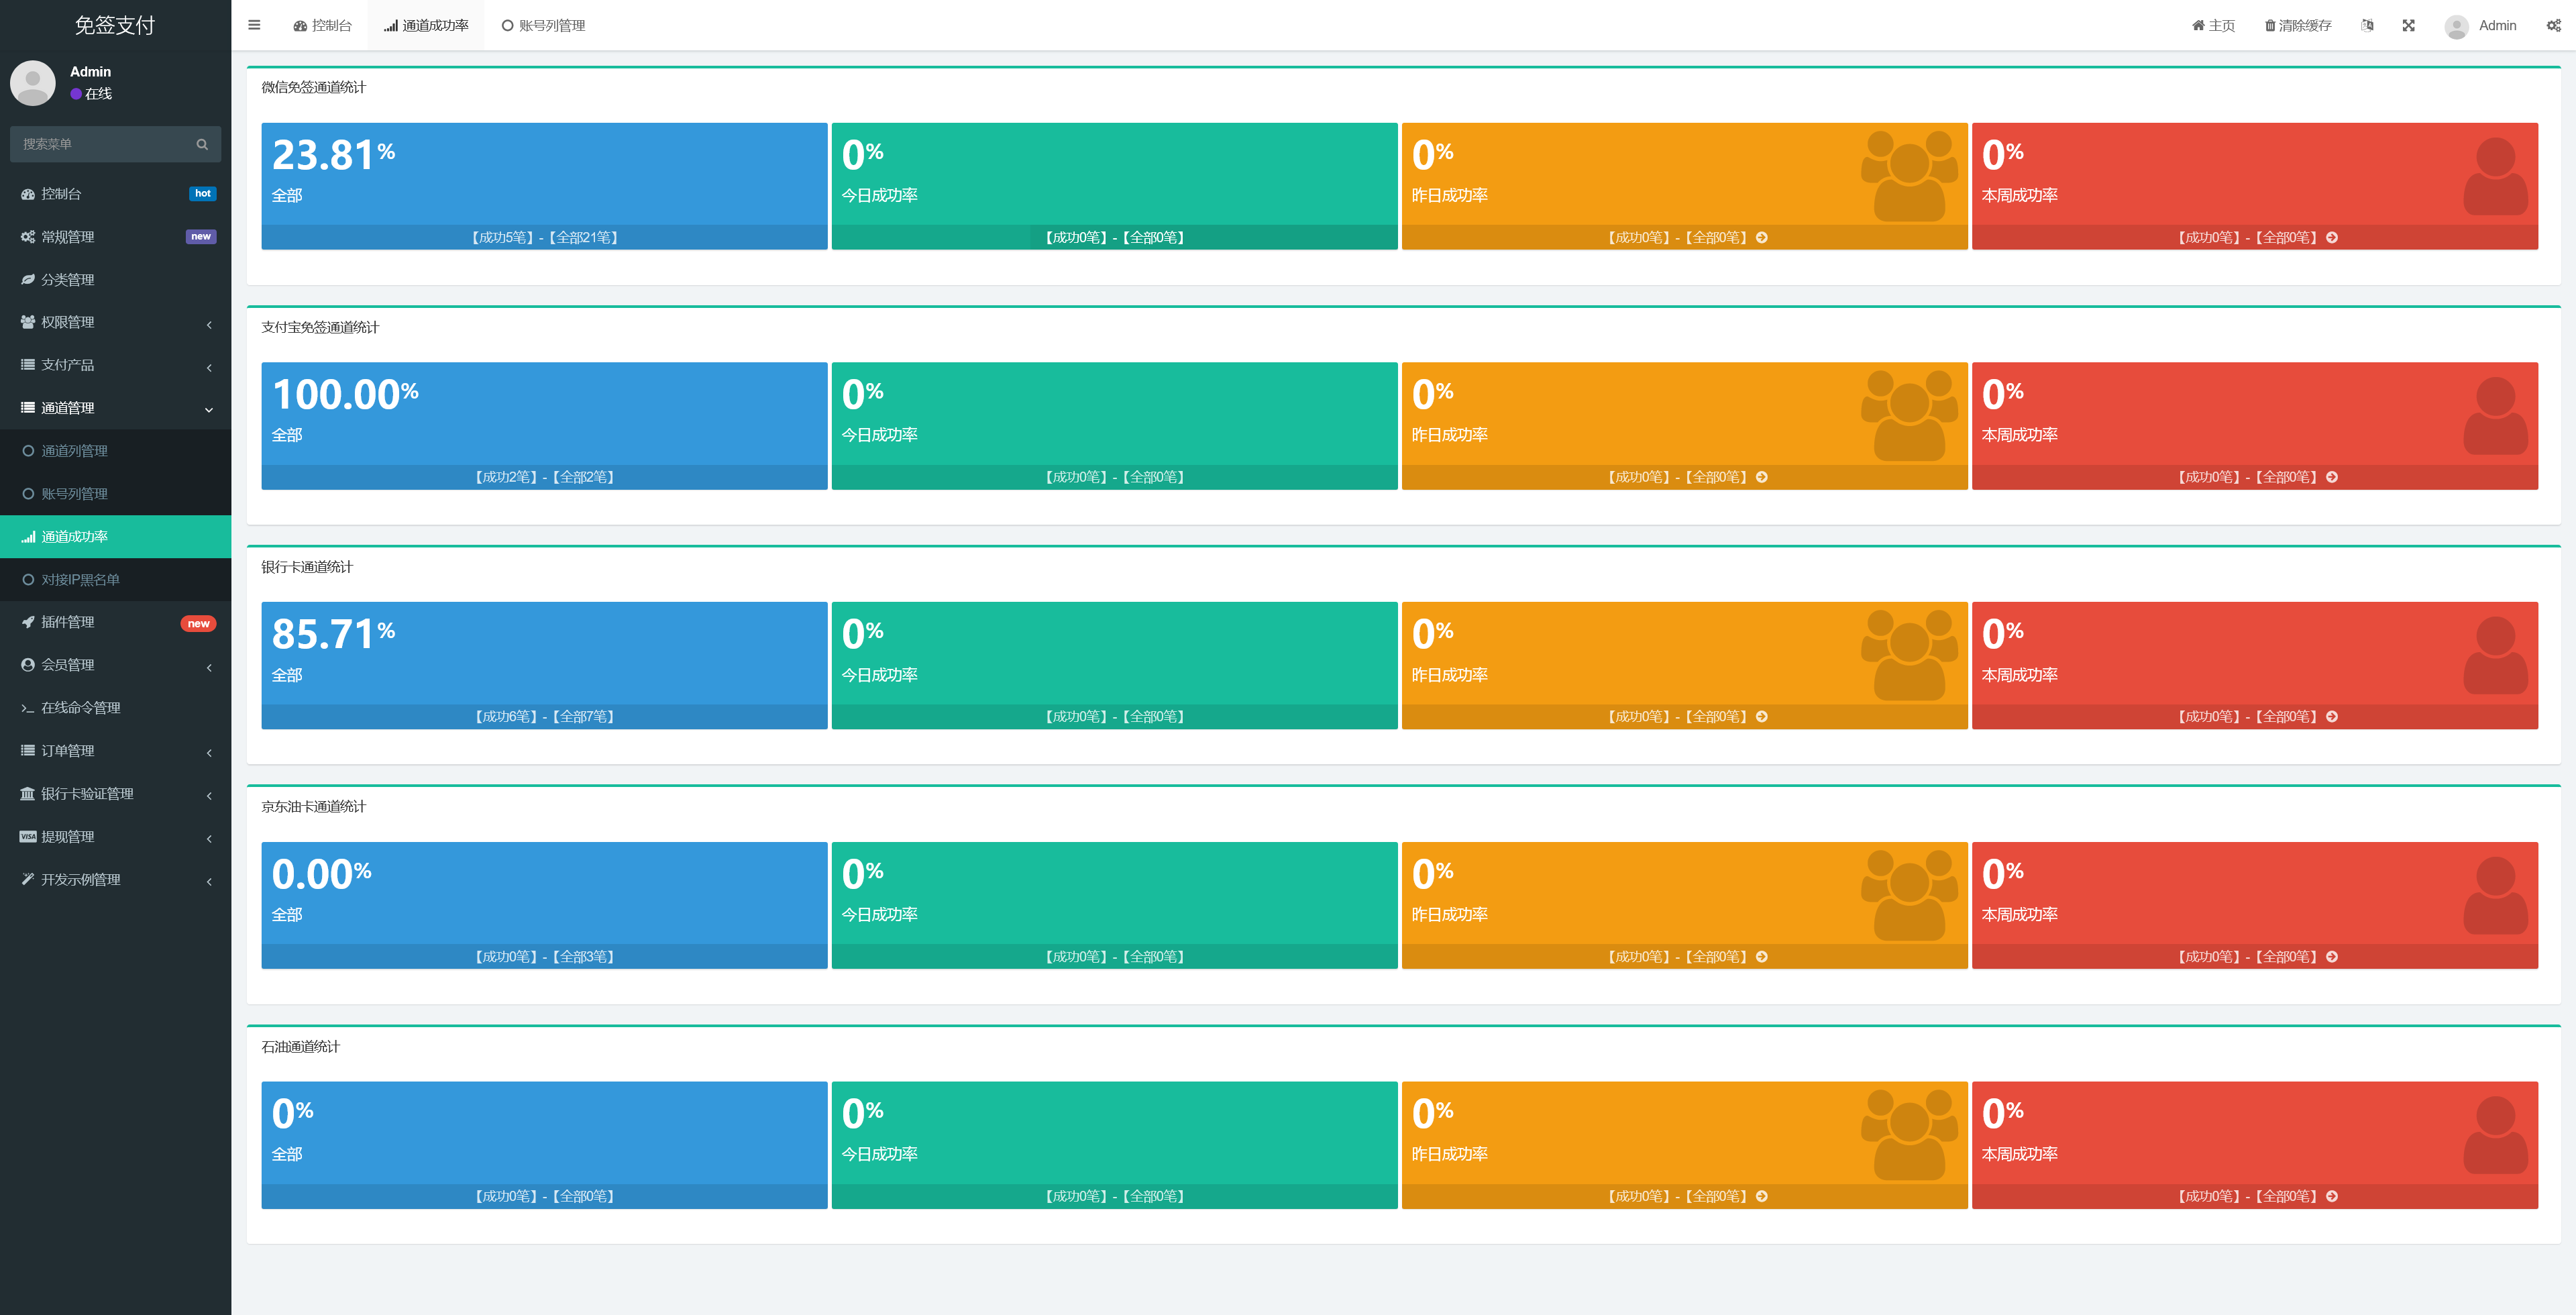2576x1315 pixels.
Task: Toggle the sidebar hamburger menu icon
Action: click(x=254, y=25)
